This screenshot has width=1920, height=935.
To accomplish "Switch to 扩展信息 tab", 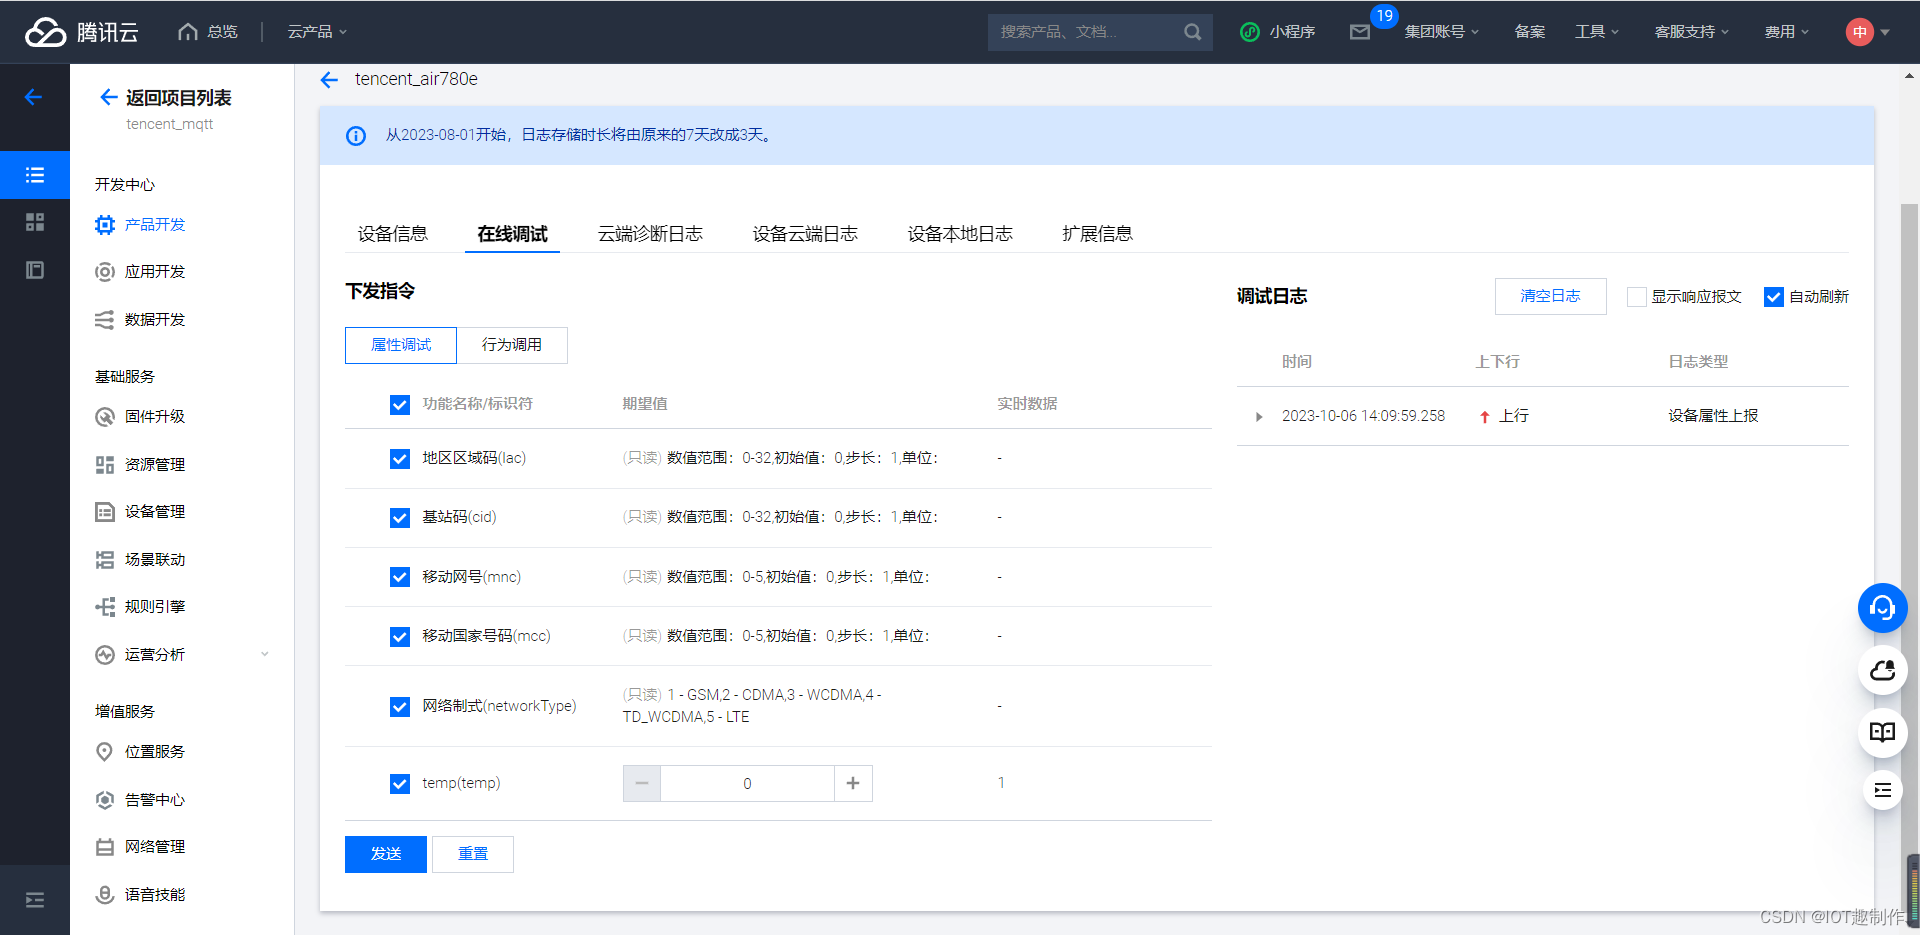I will [x=1097, y=234].
